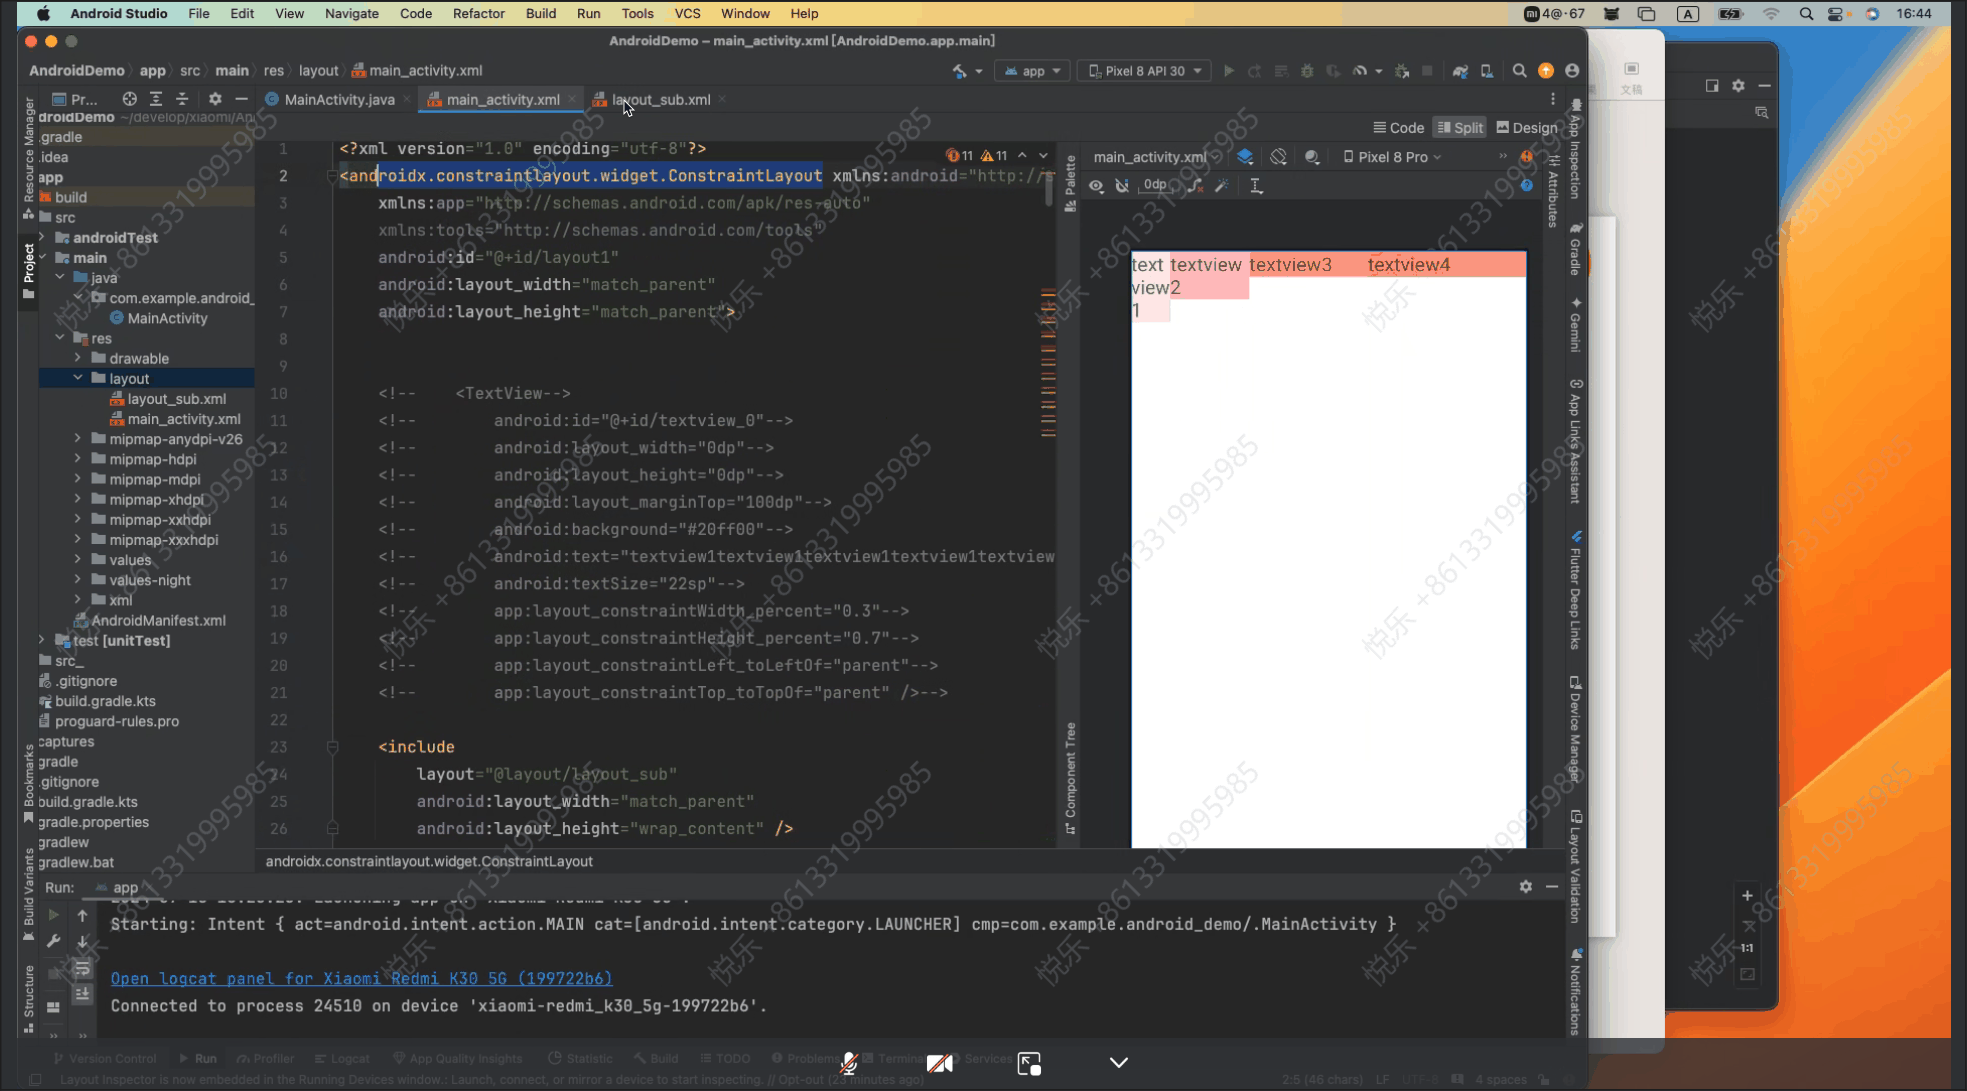Toggle camera off icon in overlay bar
Image resolution: width=1967 pixels, height=1091 pixels.
point(939,1063)
